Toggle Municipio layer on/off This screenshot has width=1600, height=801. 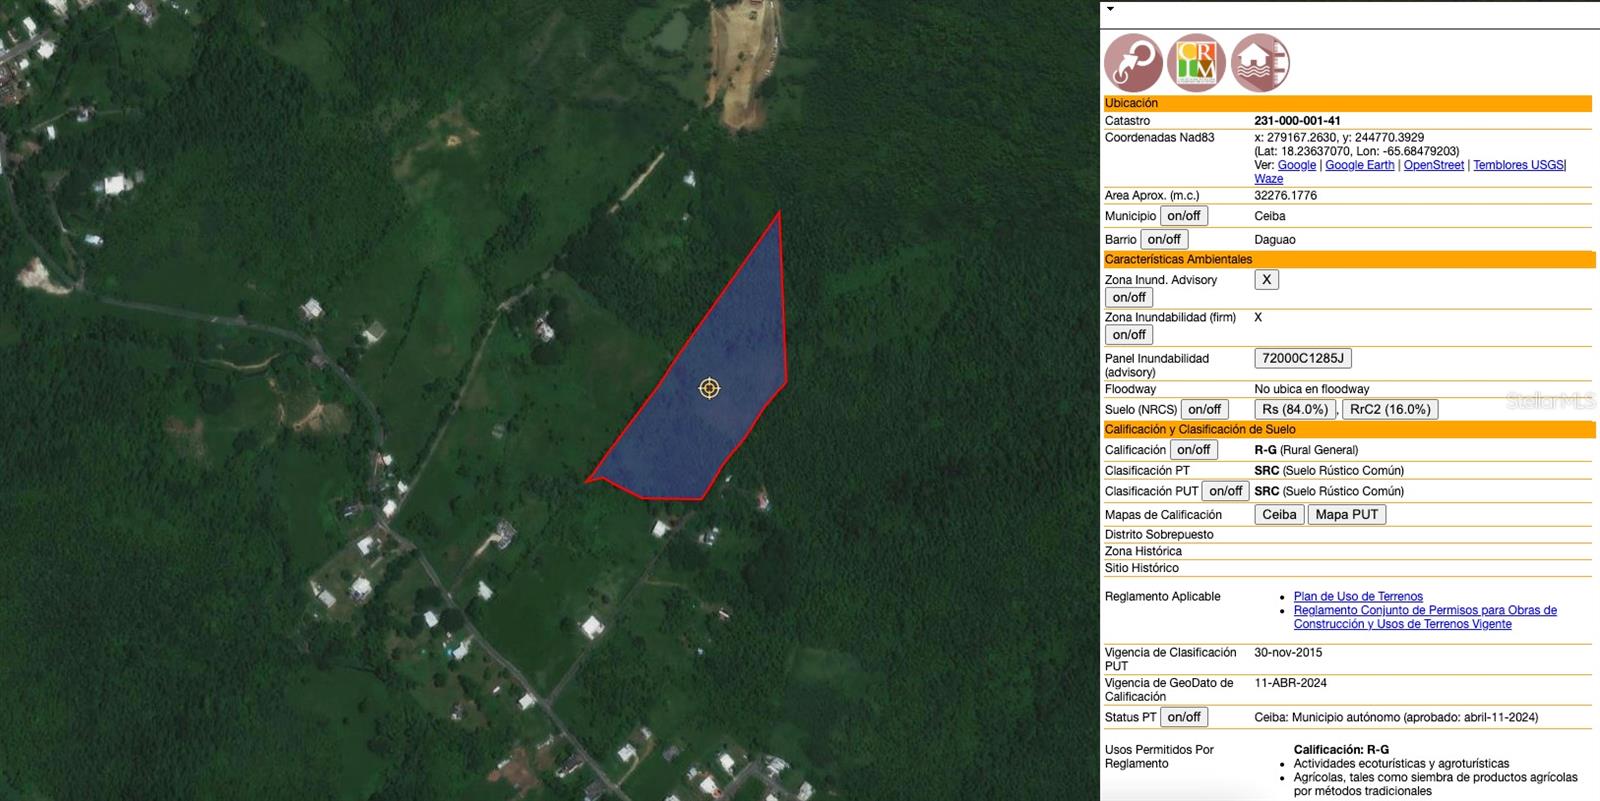[1184, 216]
